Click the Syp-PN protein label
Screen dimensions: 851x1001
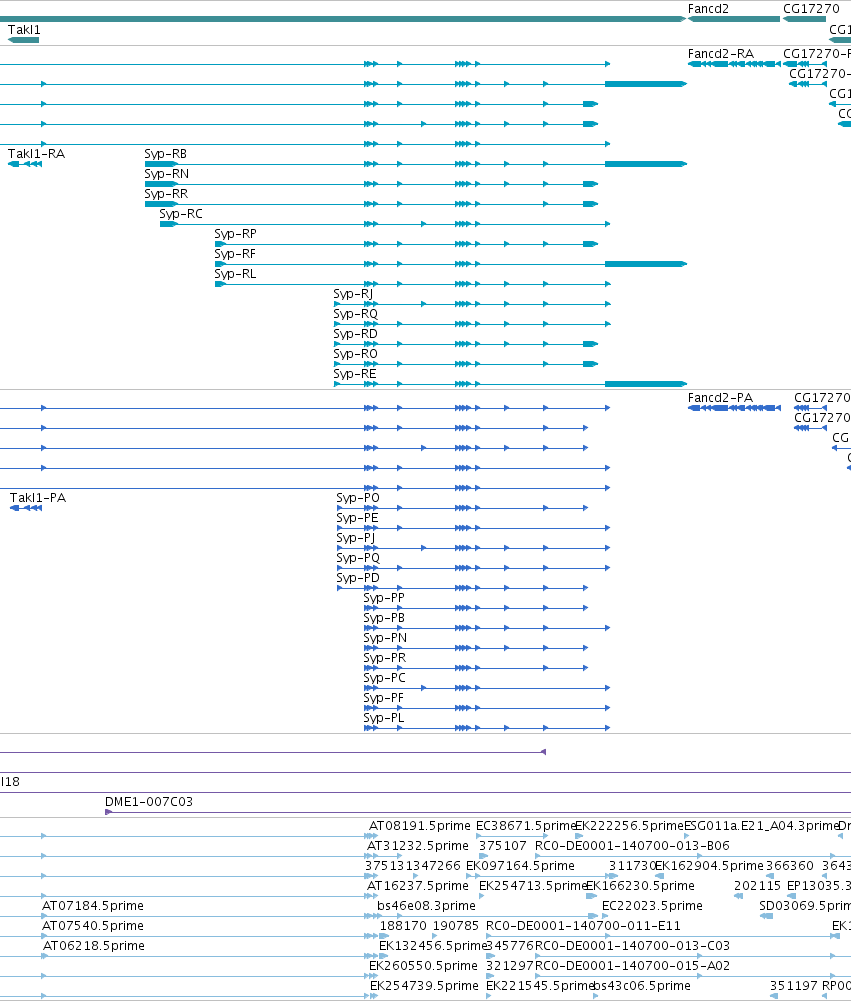click(385, 638)
